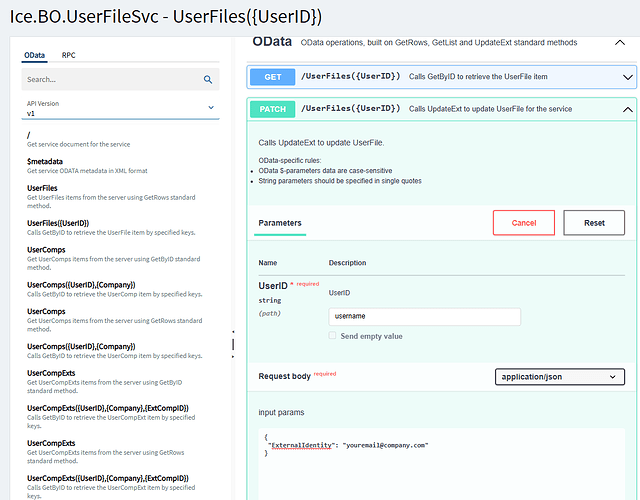Open the root / service document entry
This screenshot has height=500, width=640.
coord(78,139)
